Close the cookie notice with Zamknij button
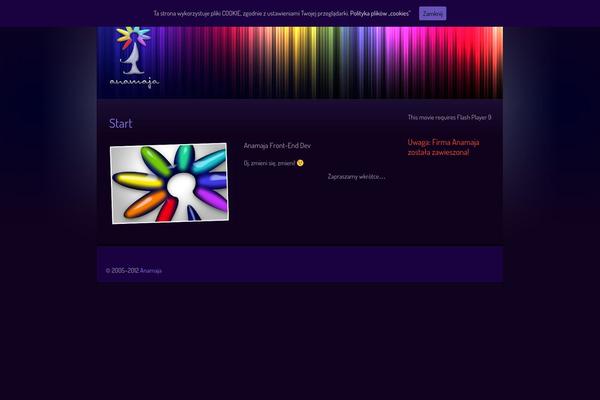 432,13
